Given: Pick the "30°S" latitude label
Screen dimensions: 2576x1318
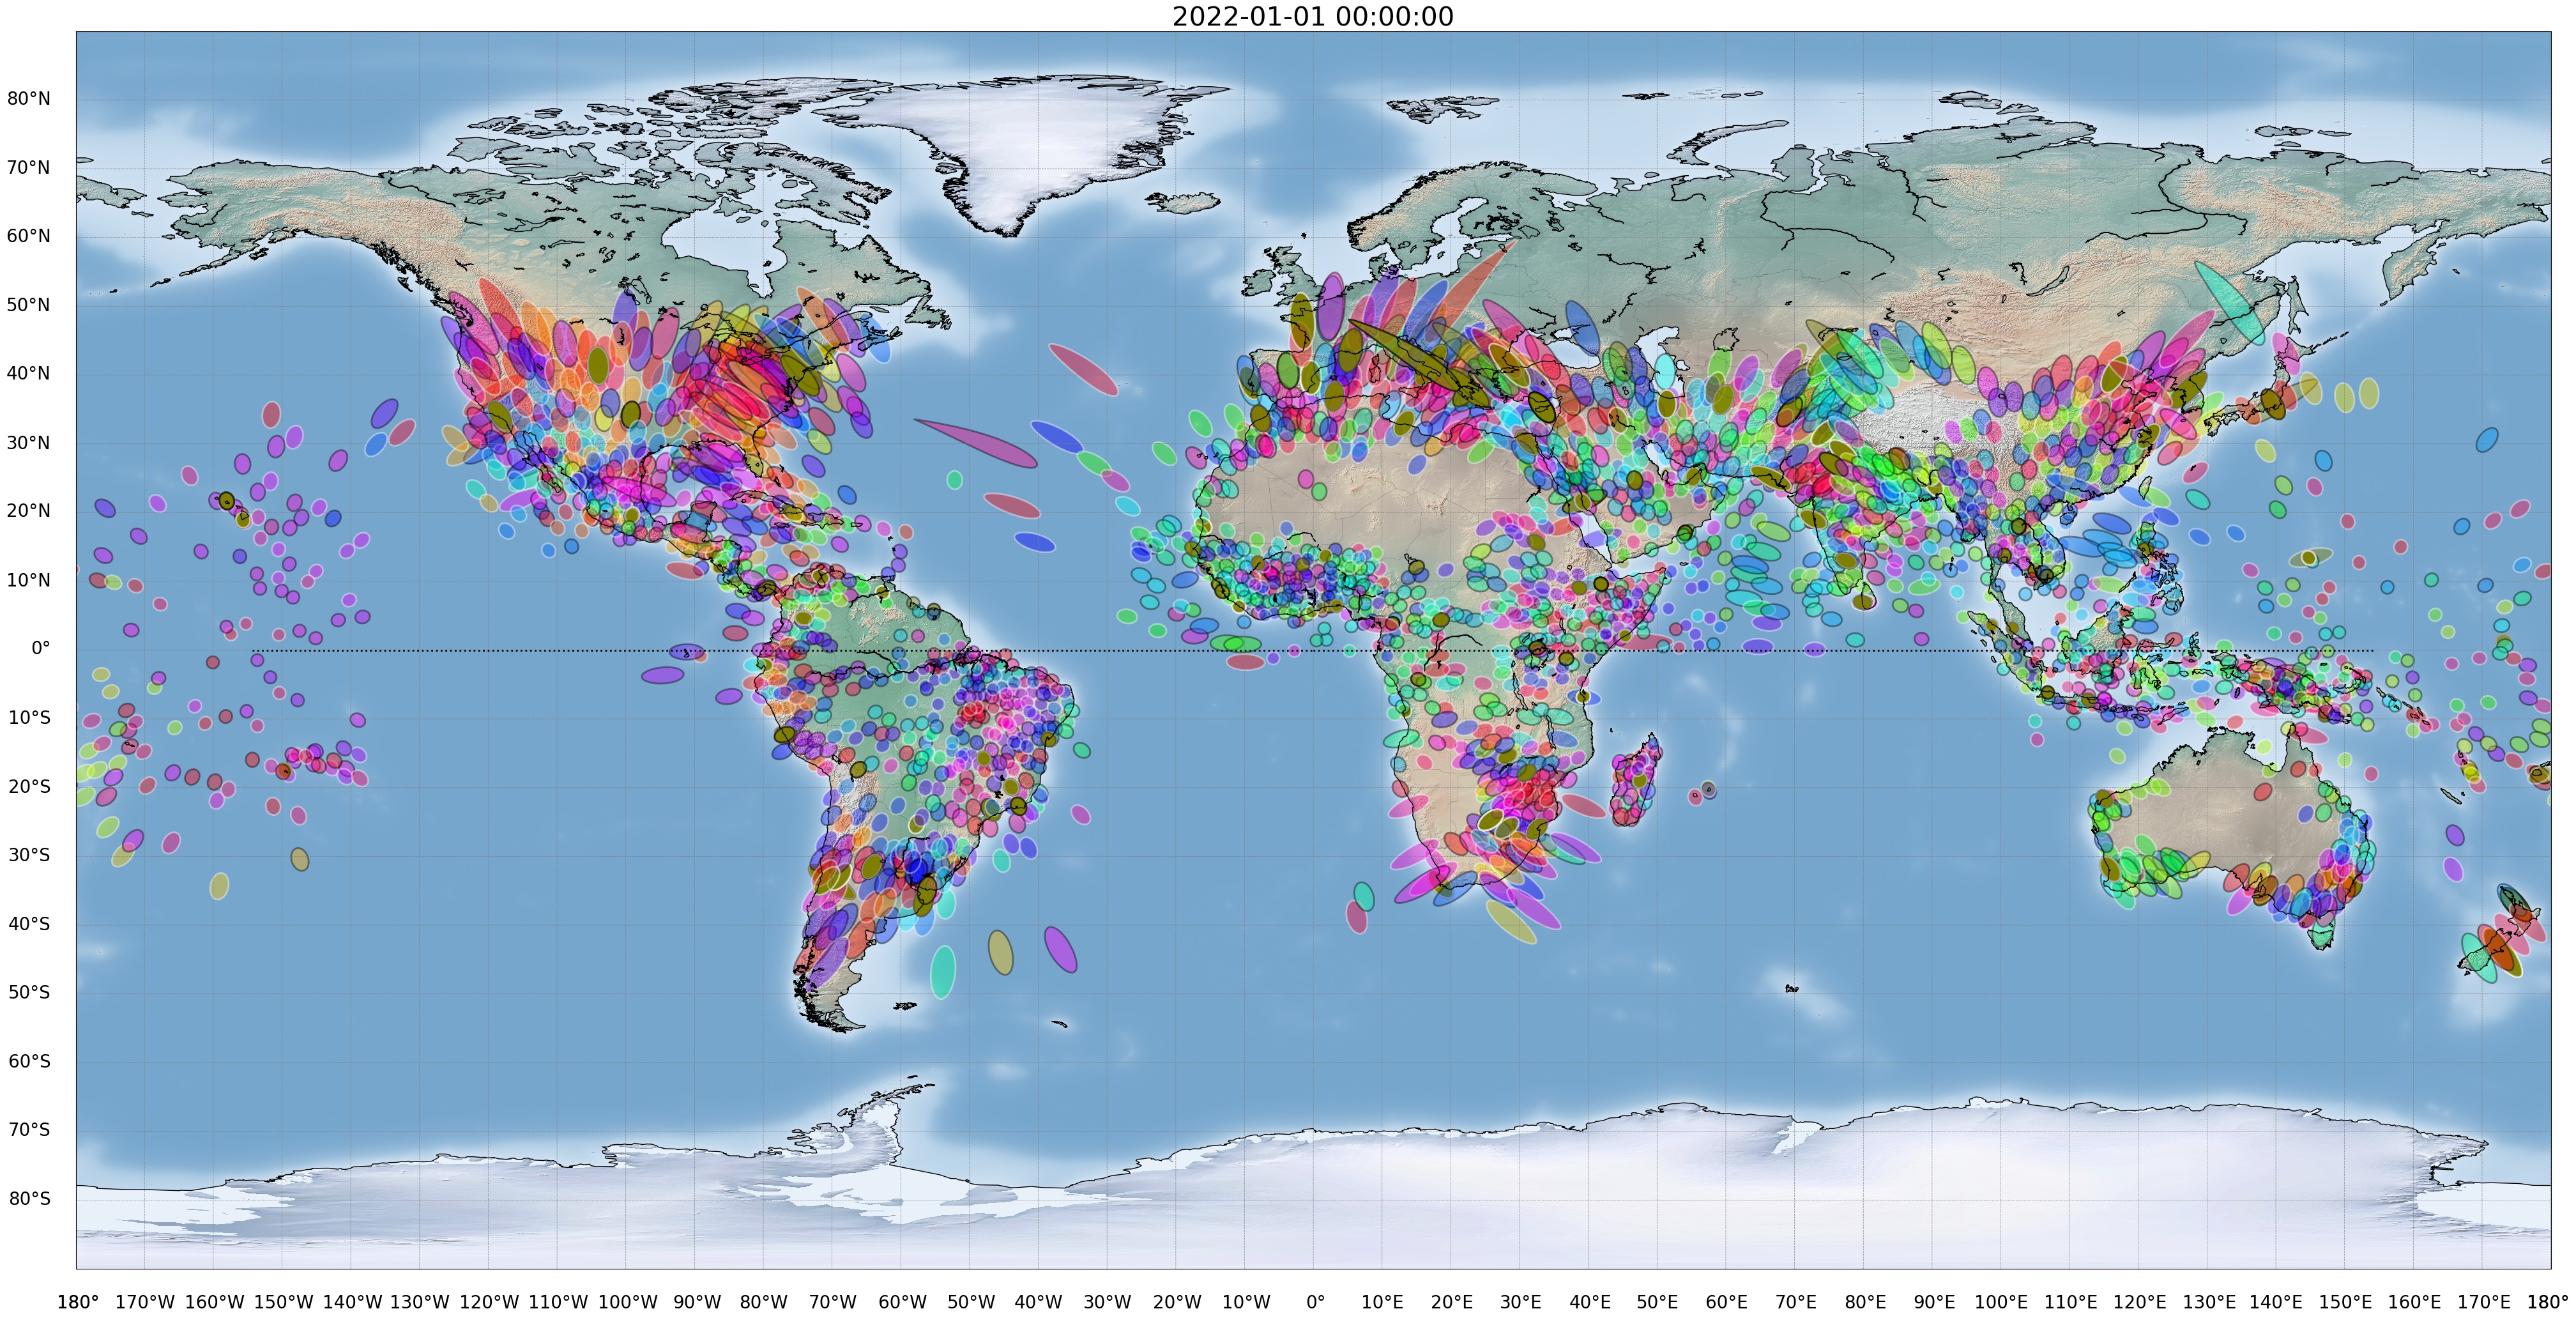Looking at the screenshot, I should pos(29,855).
